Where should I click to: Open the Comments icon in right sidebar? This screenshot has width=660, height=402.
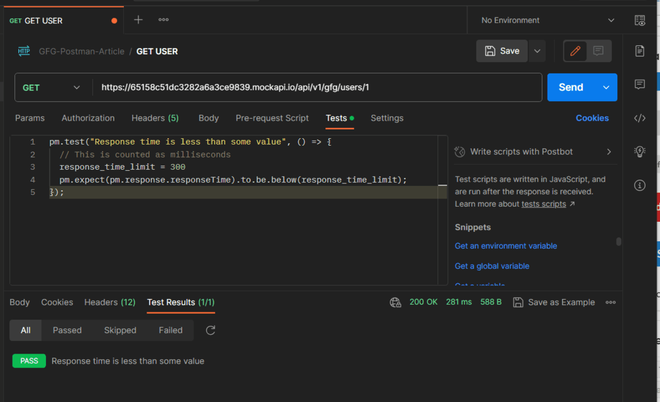(x=640, y=85)
